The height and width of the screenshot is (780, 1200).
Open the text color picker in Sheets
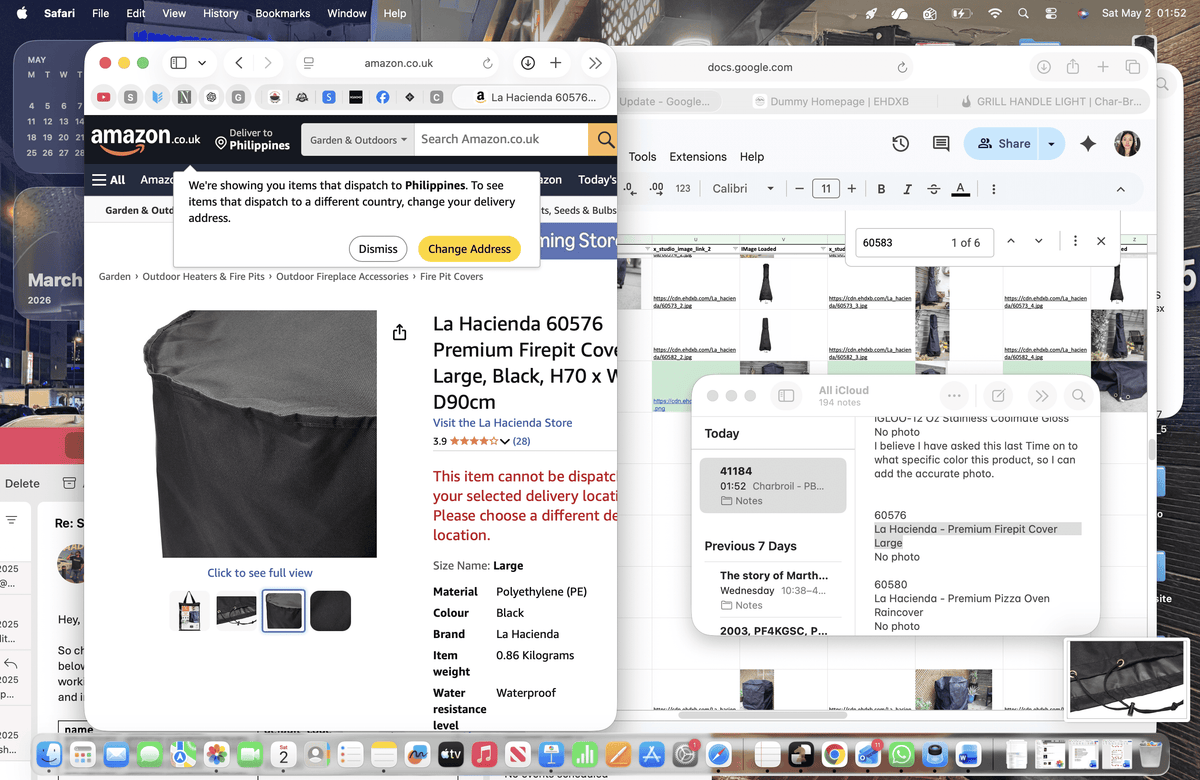[960, 189]
